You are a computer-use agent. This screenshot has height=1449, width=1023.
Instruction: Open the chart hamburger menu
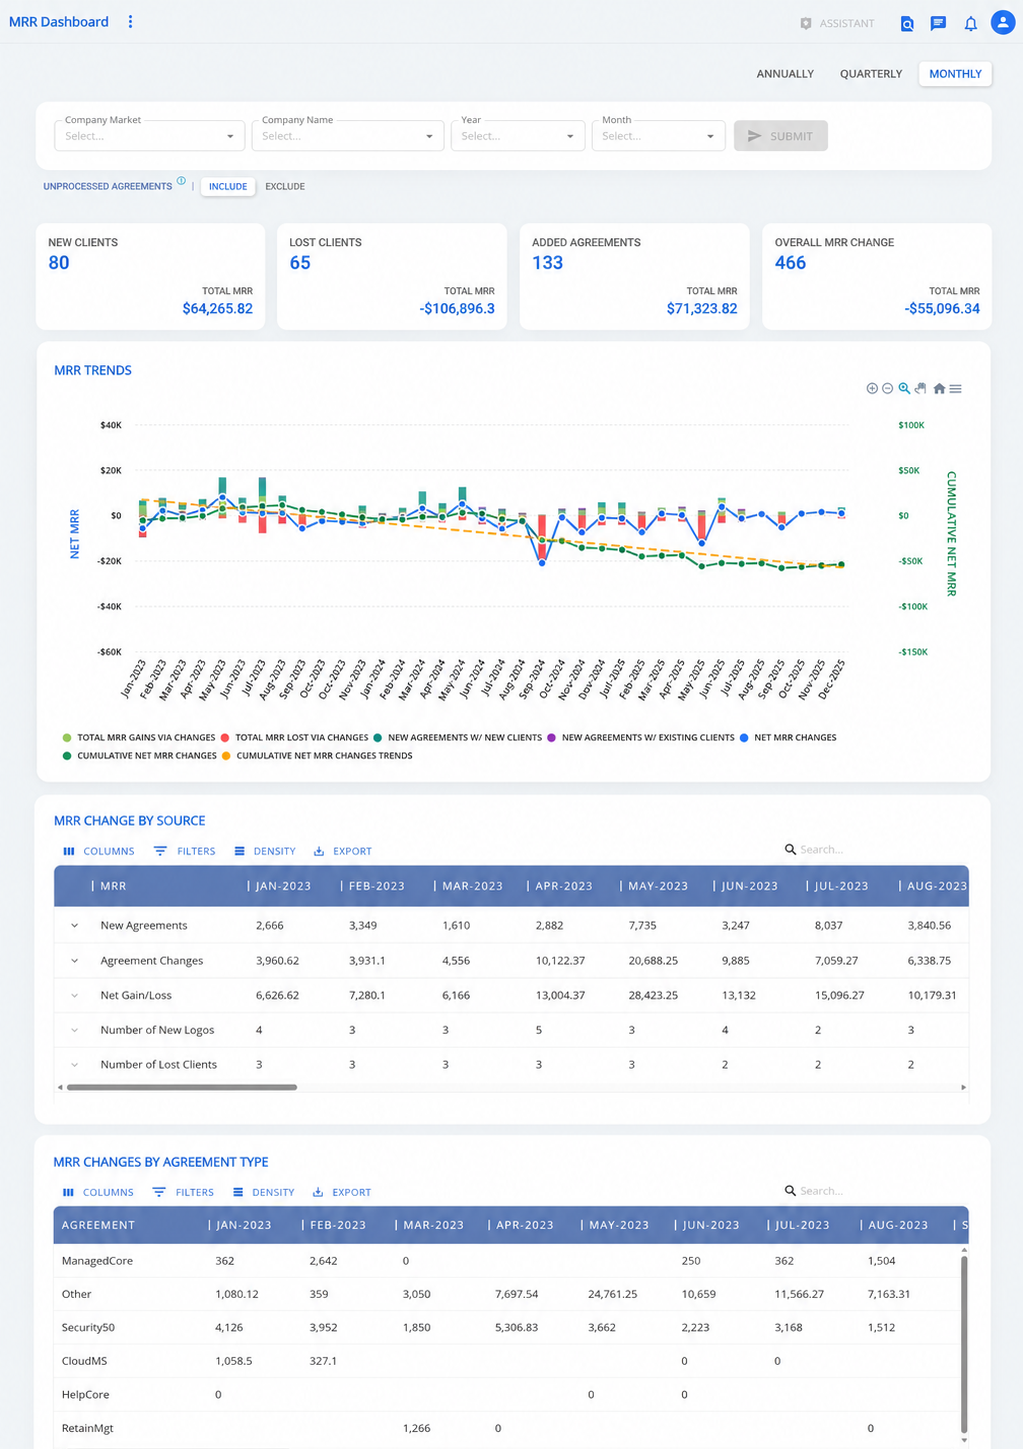(x=956, y=389)
